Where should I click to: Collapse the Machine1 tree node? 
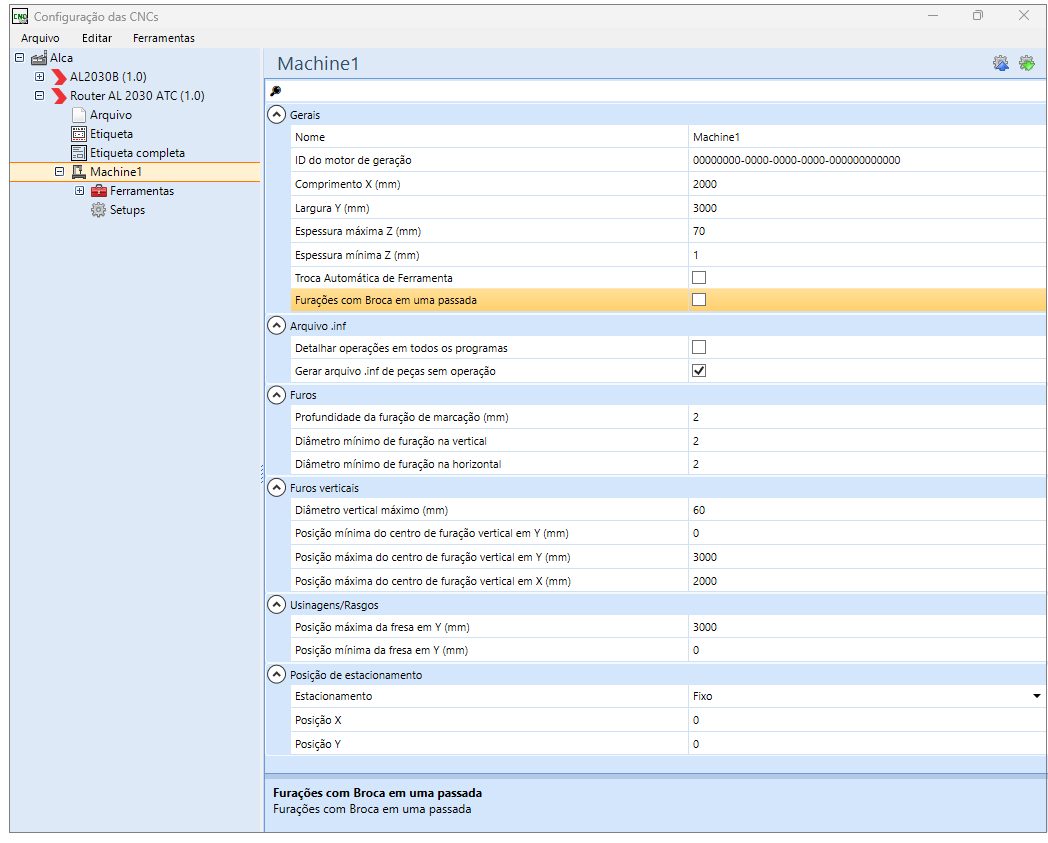(59, 172)
